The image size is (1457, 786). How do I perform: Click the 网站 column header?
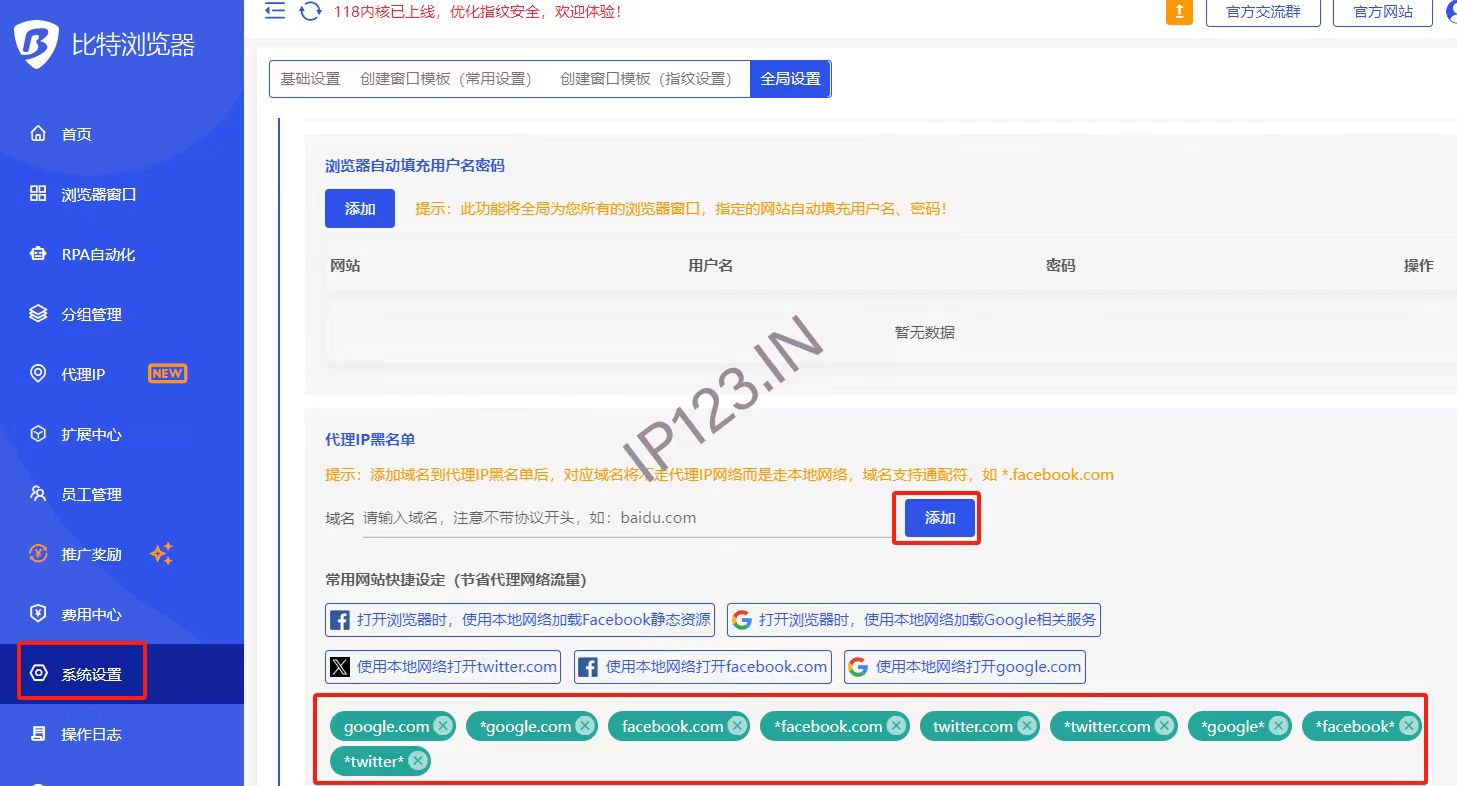(x=345, y=265)
